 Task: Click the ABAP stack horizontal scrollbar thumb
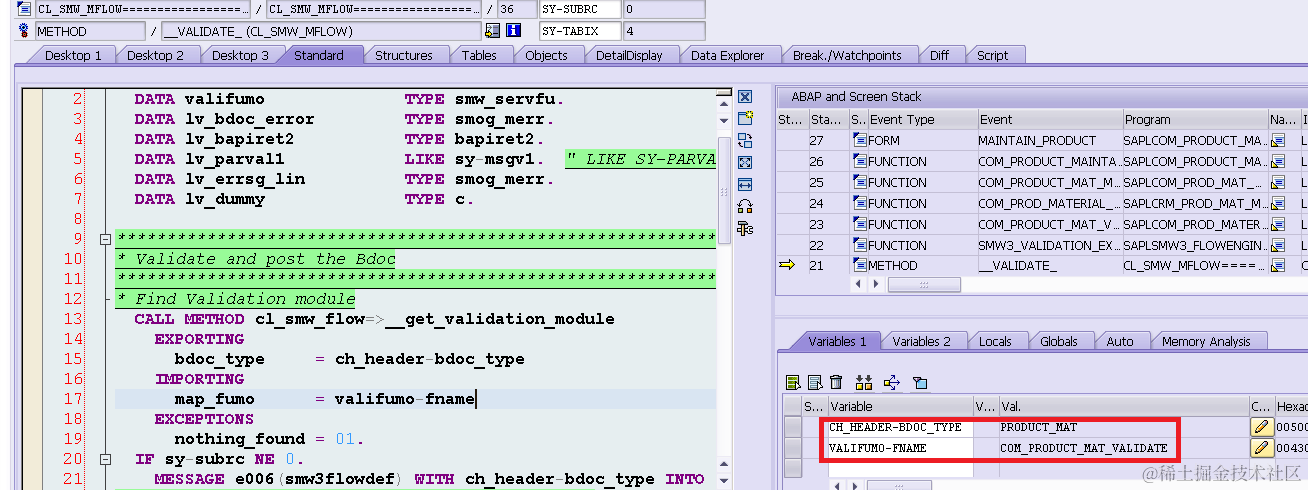924,285
